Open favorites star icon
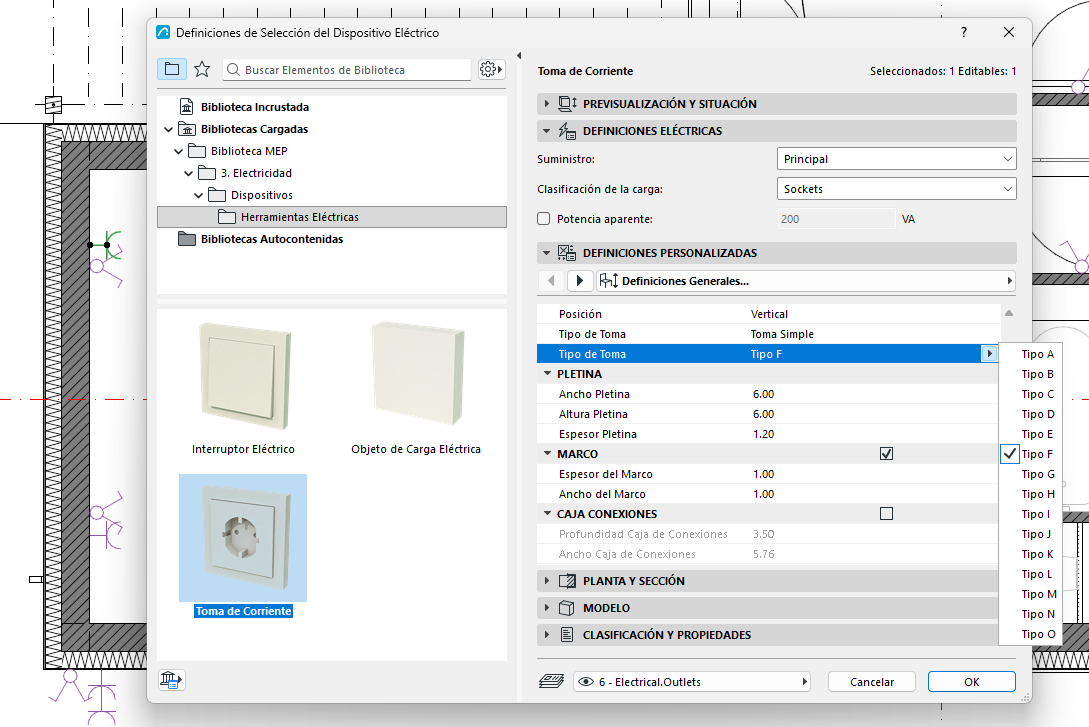Image resolution: width=1089 pixels, height=727 pixels. [x=202, y=69]
